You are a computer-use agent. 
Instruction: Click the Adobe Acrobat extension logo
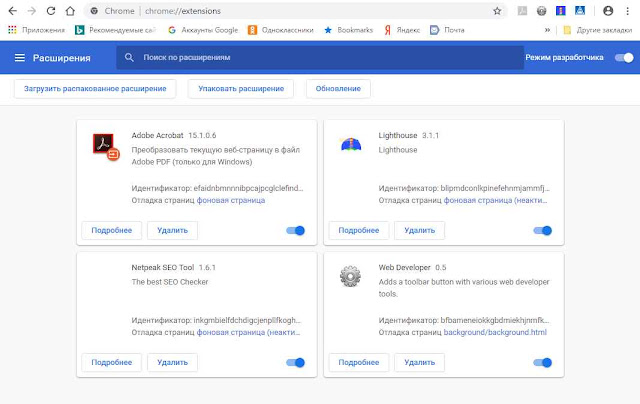105,146
